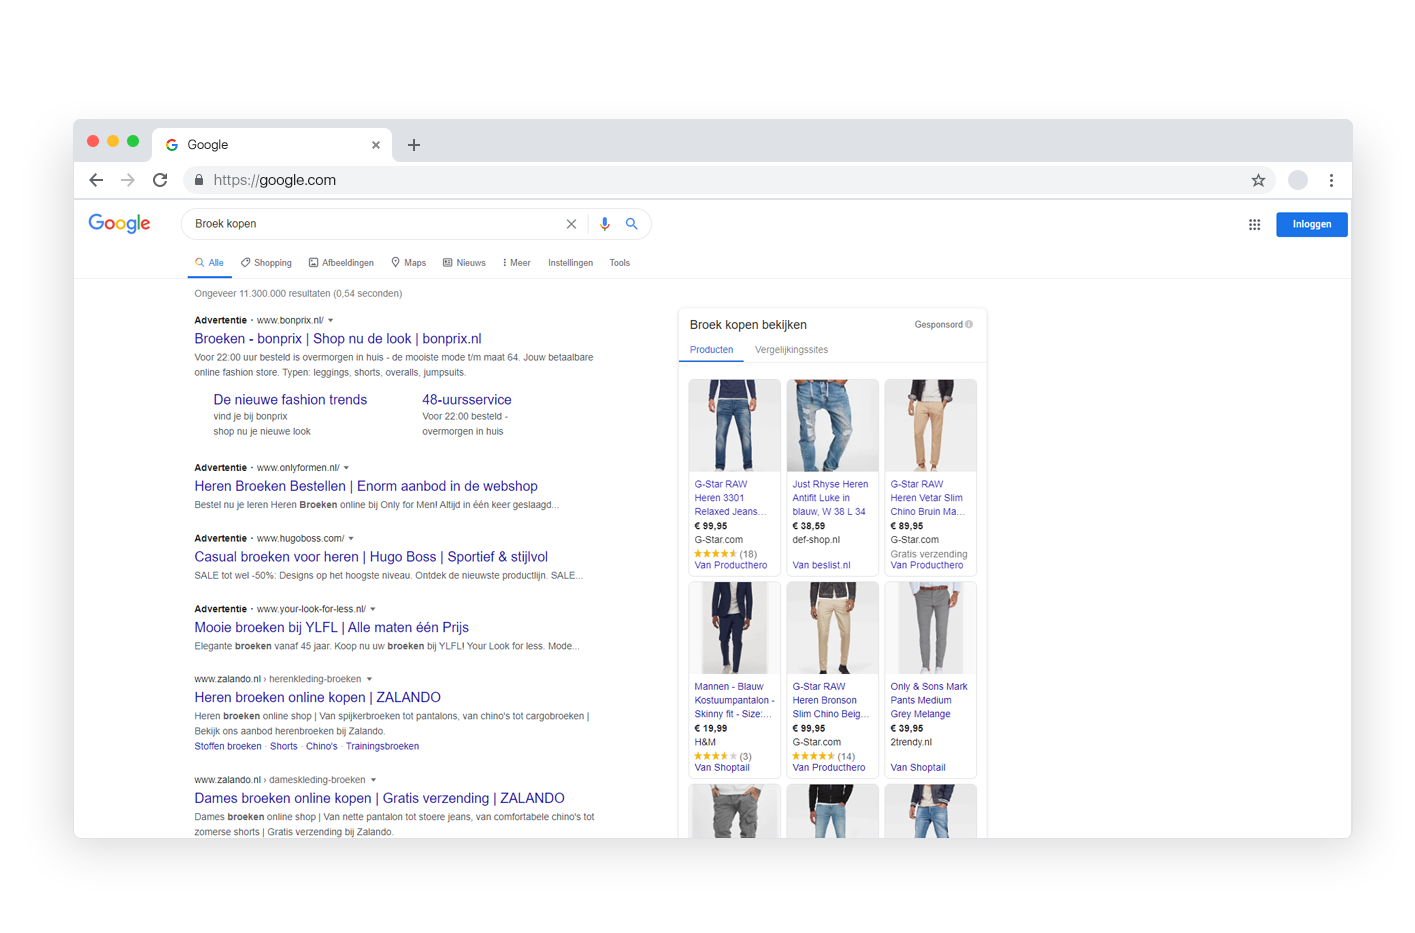Image resolution: width=1415 pixels, height=933 pixels.
Task: Open the Google apps grid icon
Action: tap(1254, 225)
